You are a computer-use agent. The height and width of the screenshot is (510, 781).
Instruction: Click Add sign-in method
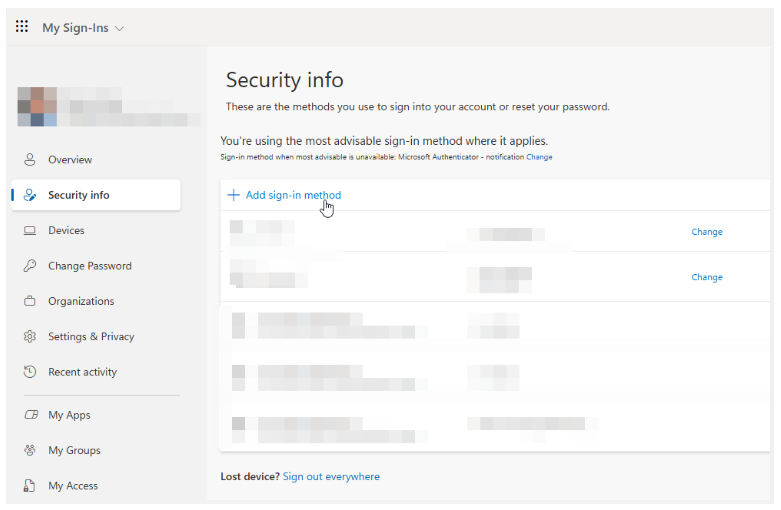(x=292, y=195)
